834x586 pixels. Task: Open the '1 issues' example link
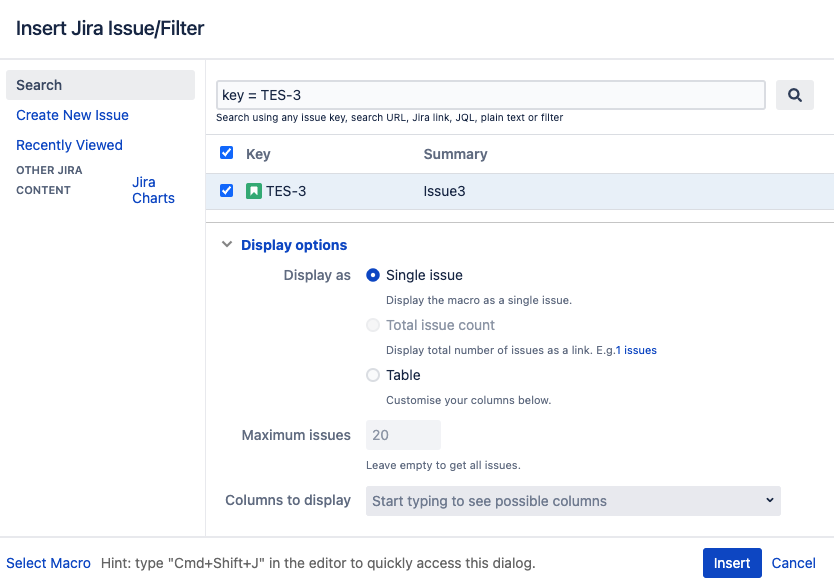pos(636,350)
